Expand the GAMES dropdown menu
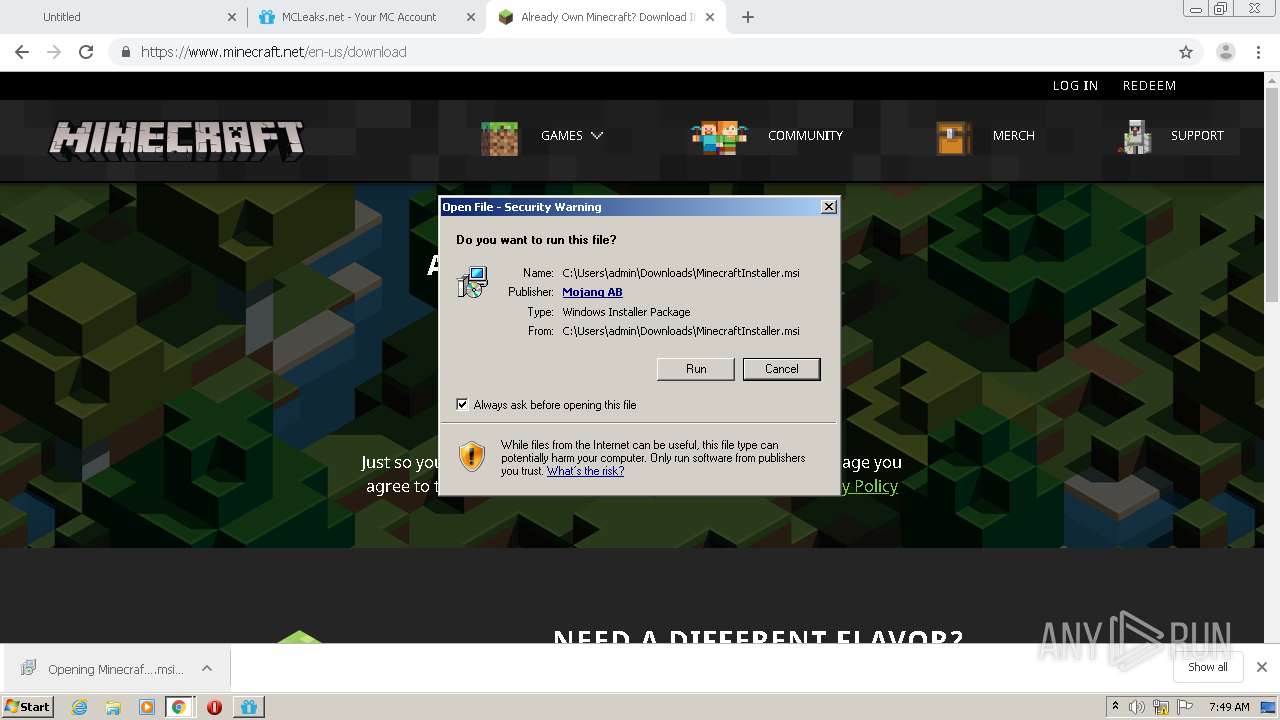This screenshot has width=1280, height=720. tap(572, 135)
